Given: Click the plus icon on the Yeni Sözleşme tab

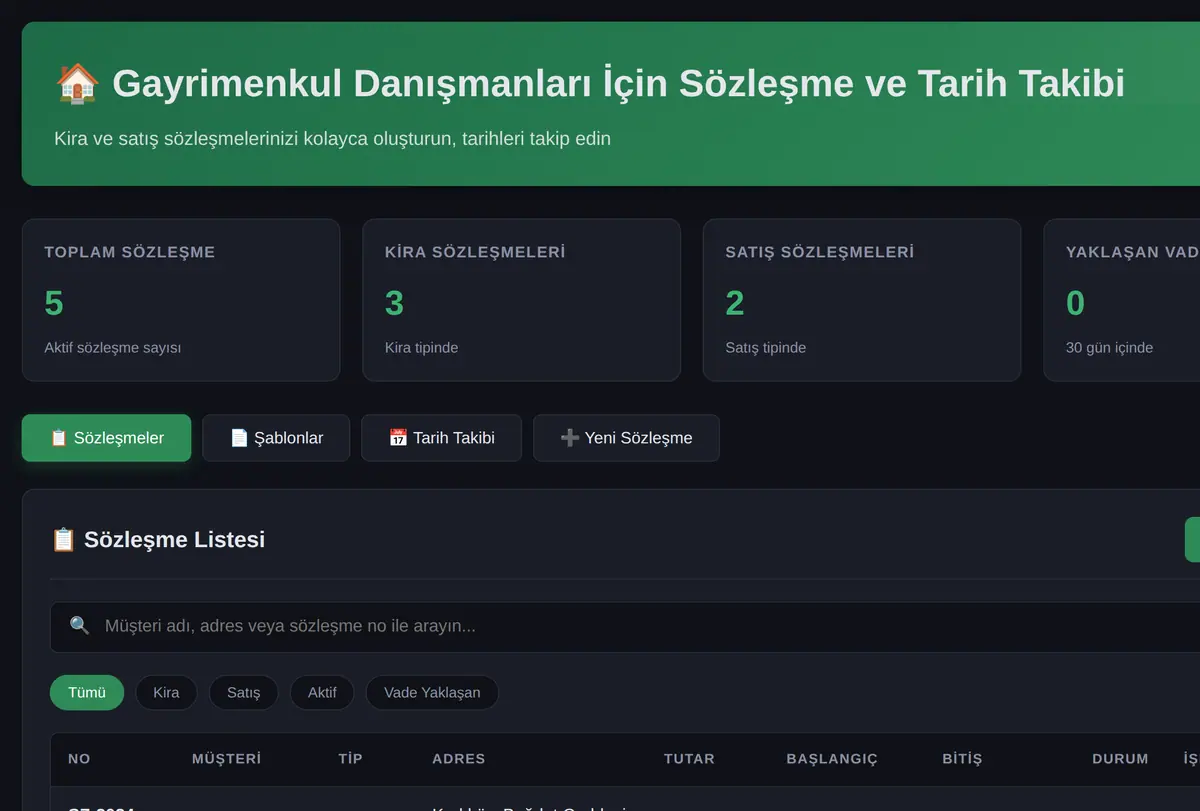Looking at the screenshot, I should 570,438.
